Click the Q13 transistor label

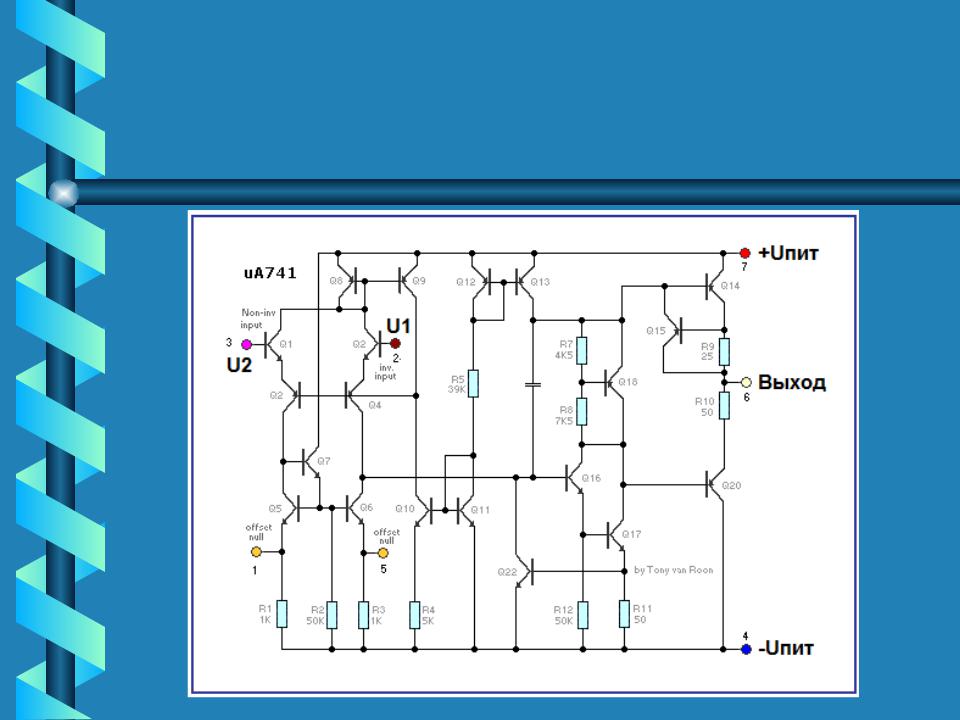[x=540, y=282]
